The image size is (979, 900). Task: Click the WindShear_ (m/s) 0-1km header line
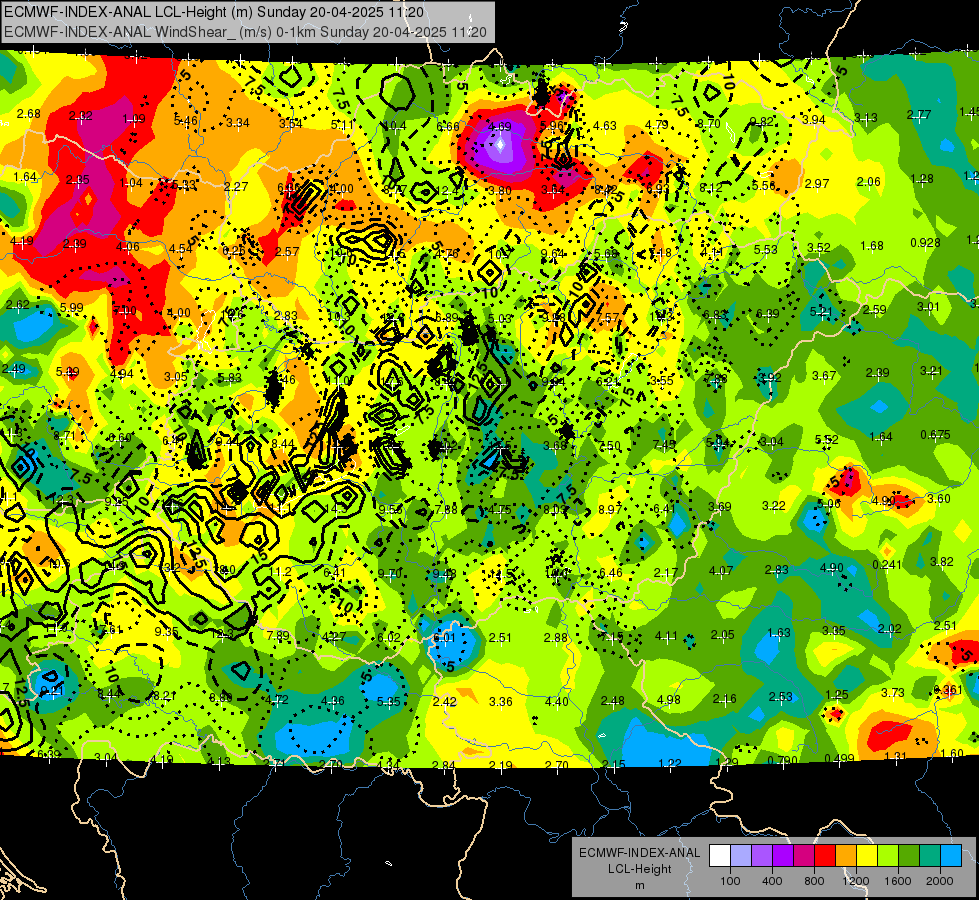pos(245,32)
